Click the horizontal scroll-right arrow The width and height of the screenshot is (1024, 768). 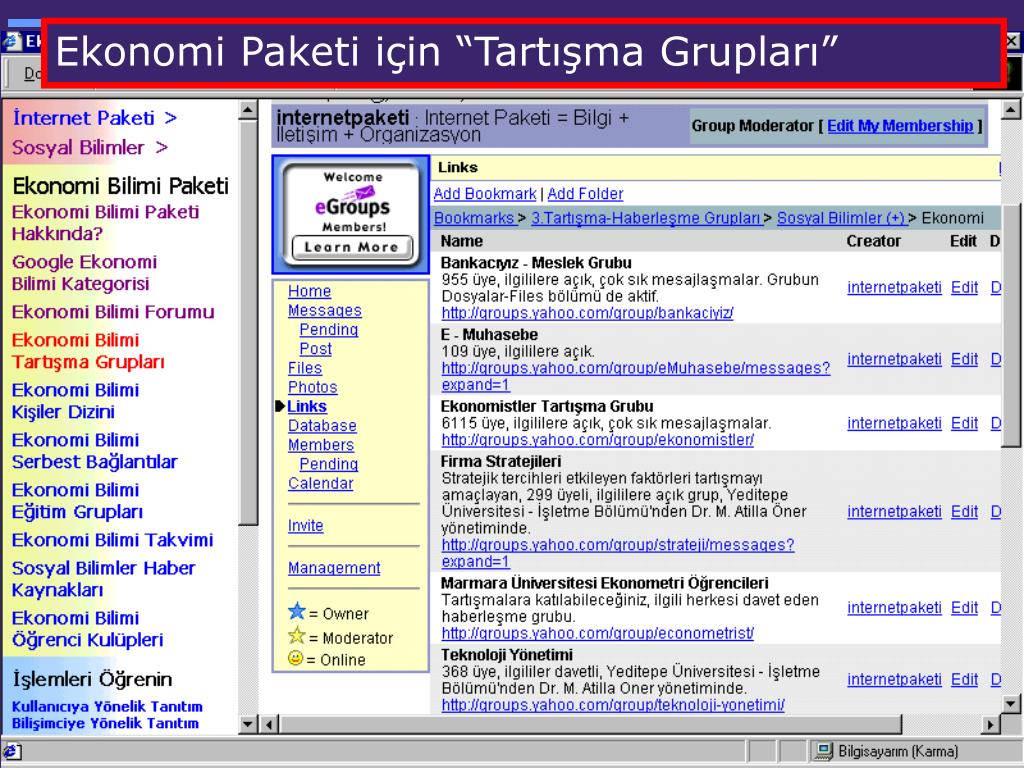[991, 724]
